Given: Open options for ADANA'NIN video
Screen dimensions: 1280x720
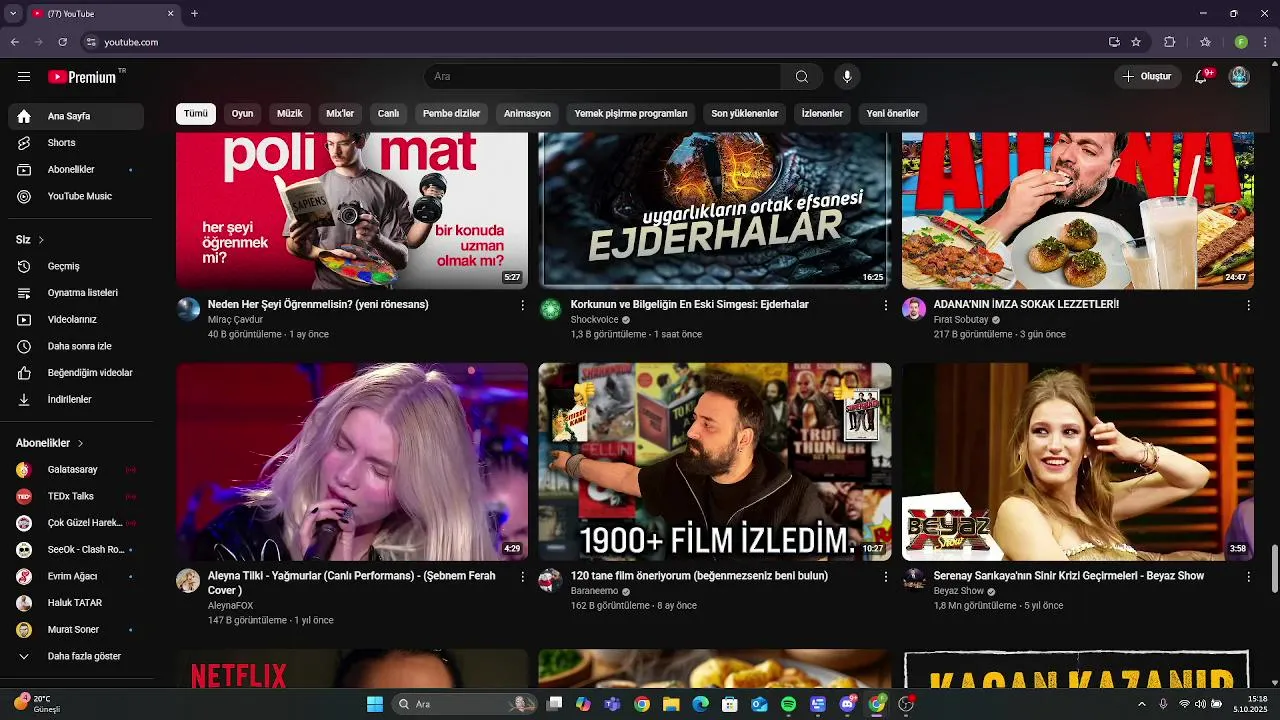Looking at the screenshot, I should click(1248, 305).
